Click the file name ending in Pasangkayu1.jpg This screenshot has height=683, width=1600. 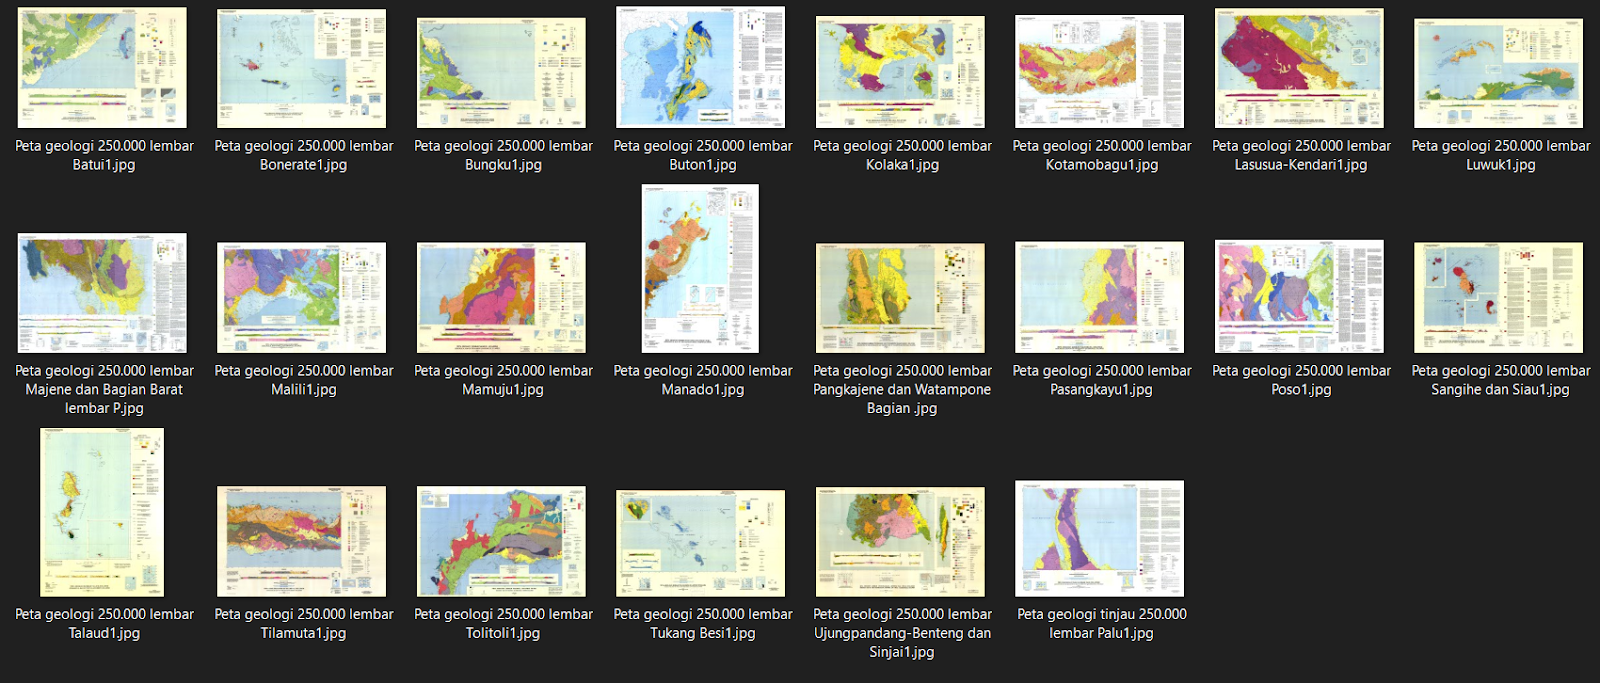click(x=1102, y=380)
